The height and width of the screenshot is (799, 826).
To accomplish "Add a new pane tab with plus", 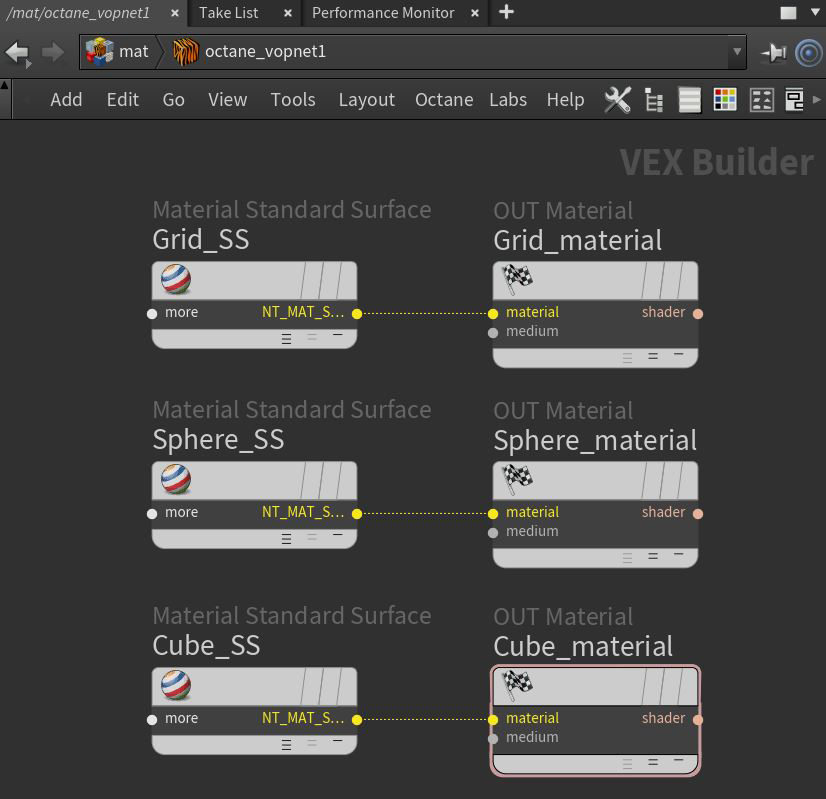I will coord(507,13).
